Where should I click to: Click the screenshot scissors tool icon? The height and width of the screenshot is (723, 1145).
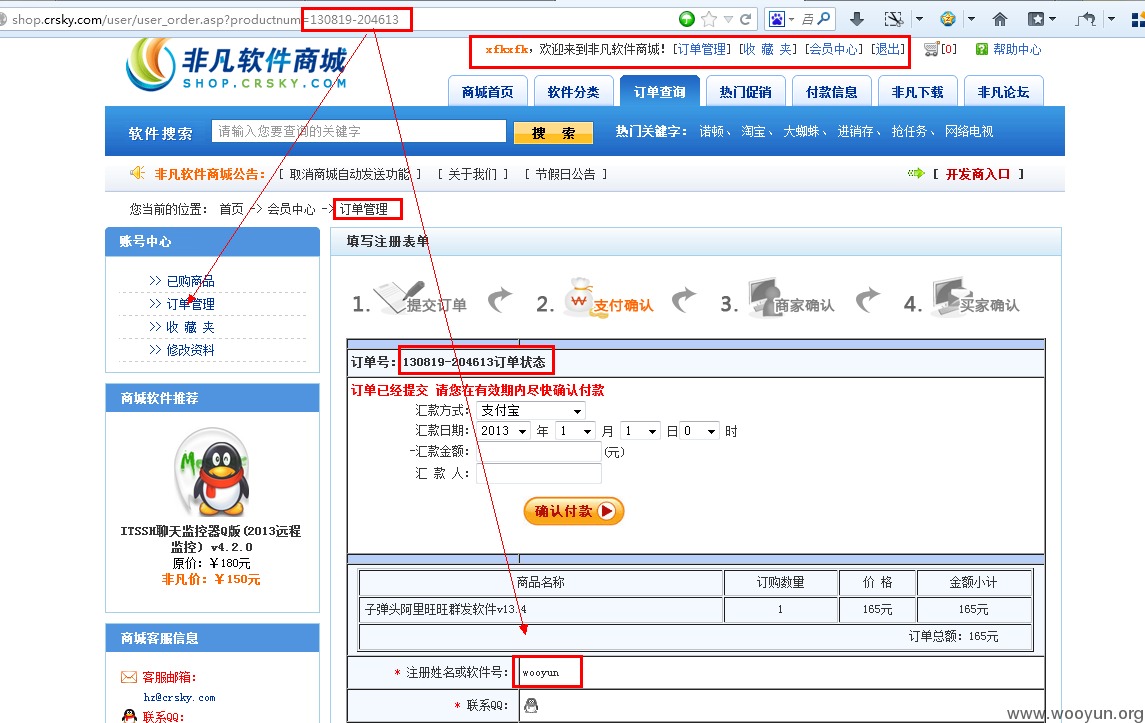[893, 19]
